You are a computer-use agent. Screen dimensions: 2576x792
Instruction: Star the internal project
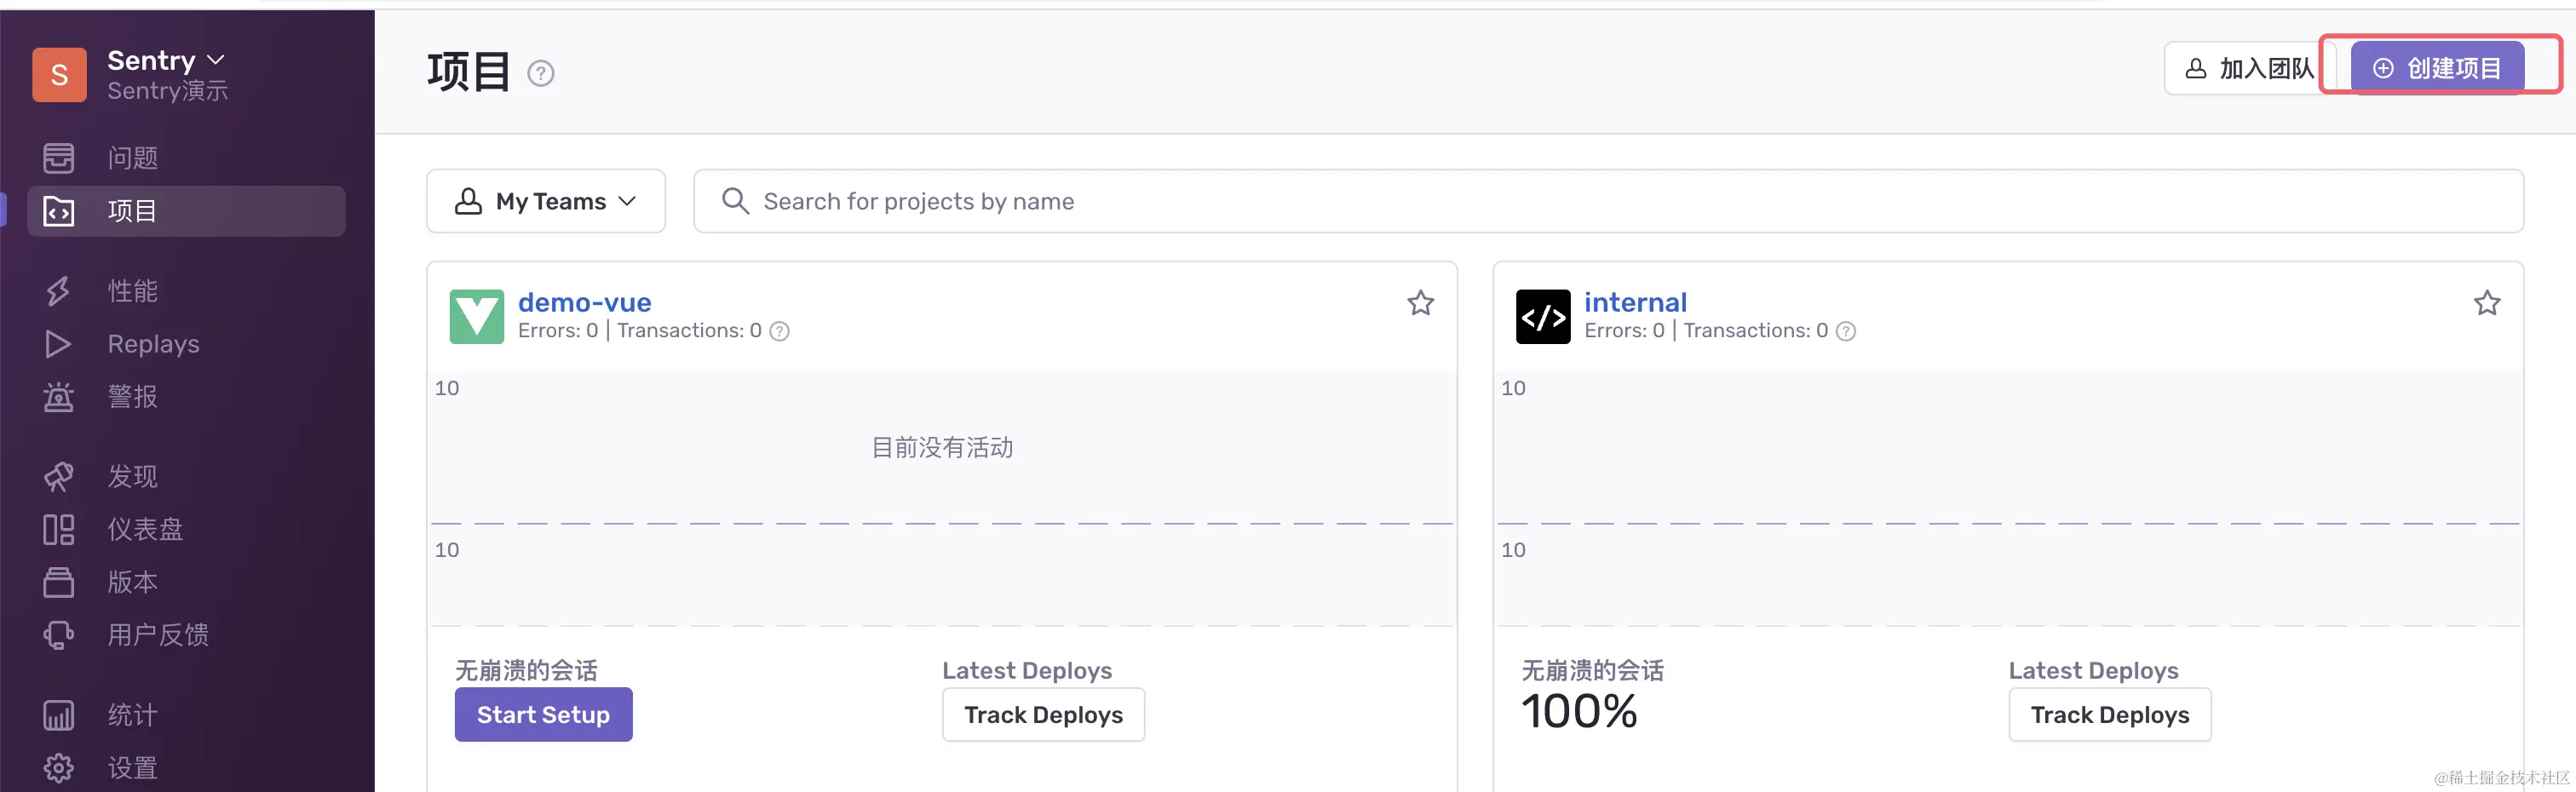[2487, 303]
